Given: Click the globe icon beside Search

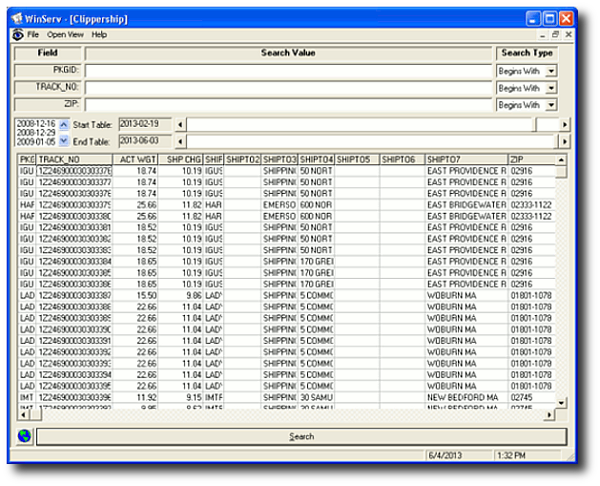Looking at the screenshot, I should (24, 436).
